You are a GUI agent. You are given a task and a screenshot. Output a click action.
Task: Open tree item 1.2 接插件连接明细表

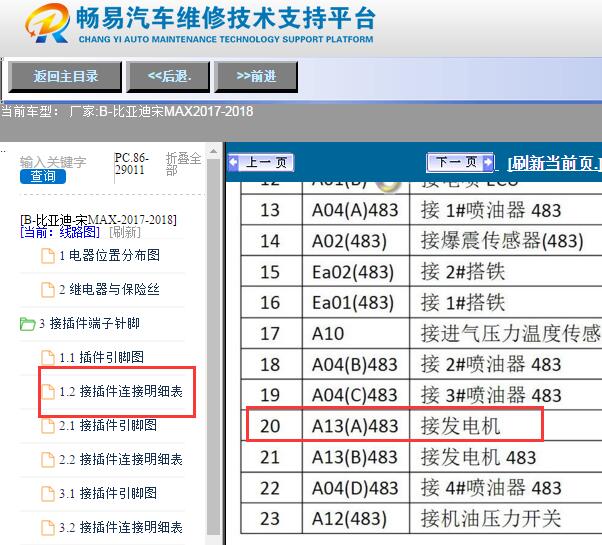(x=121, y=391)
